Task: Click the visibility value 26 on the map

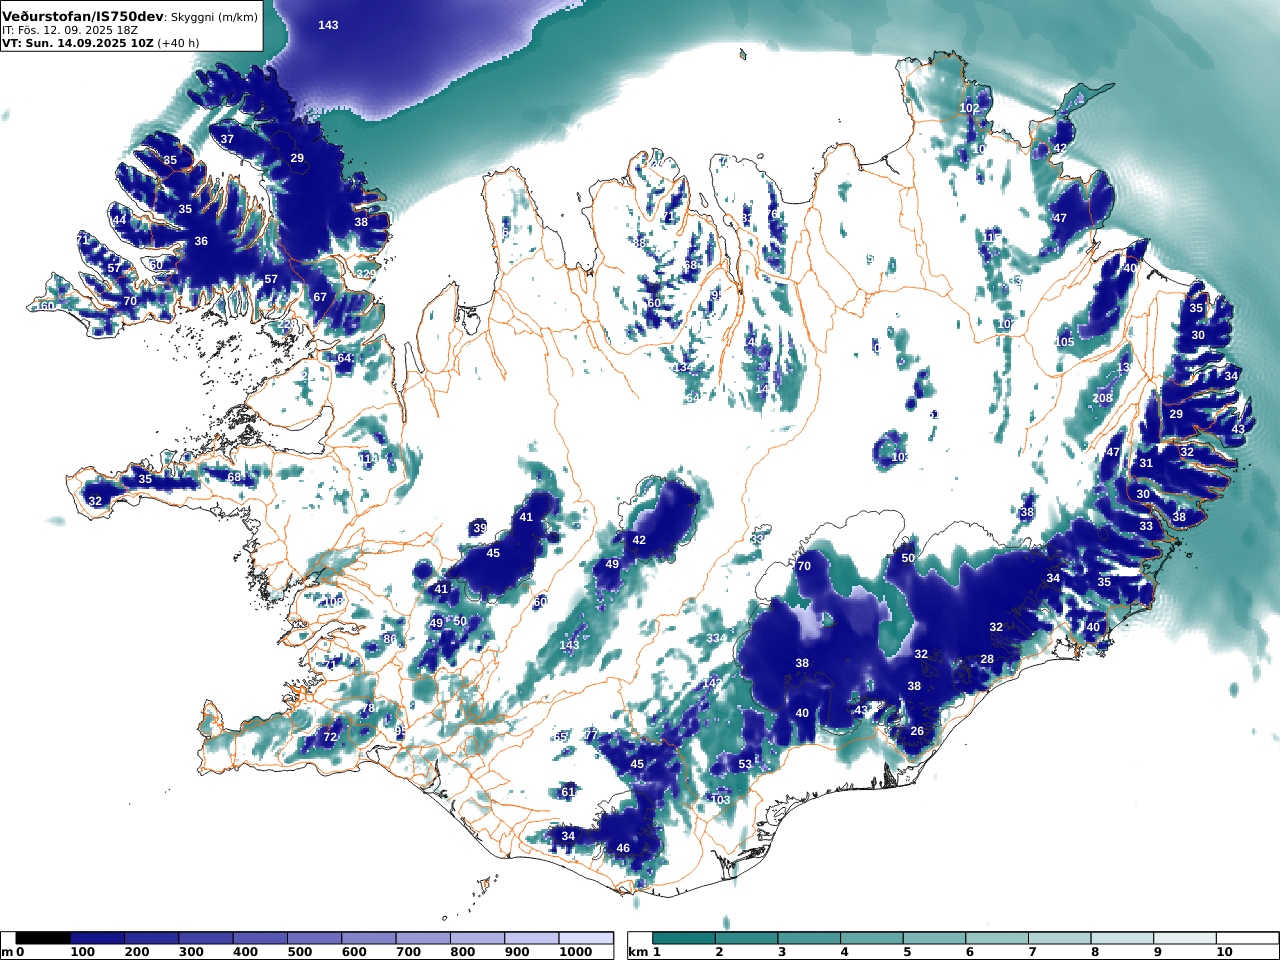Action: (x=917, y=731)
